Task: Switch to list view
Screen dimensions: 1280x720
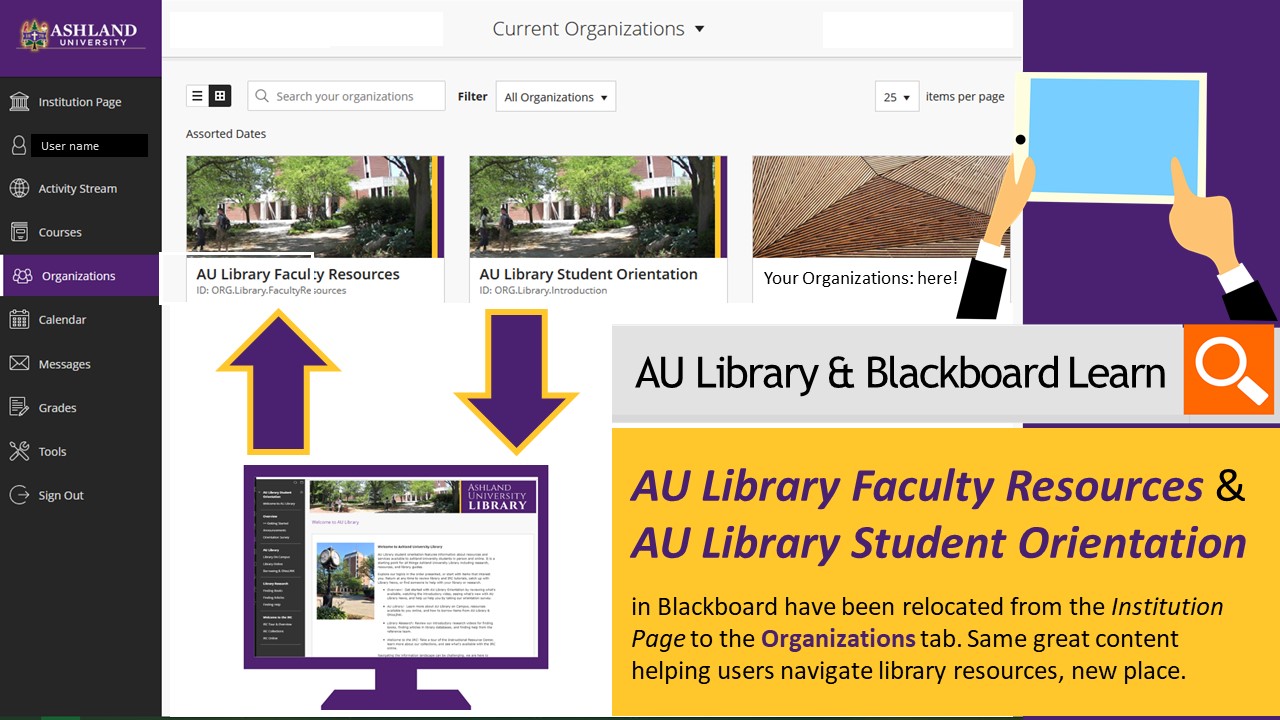Action: click(x=197, y=96)
